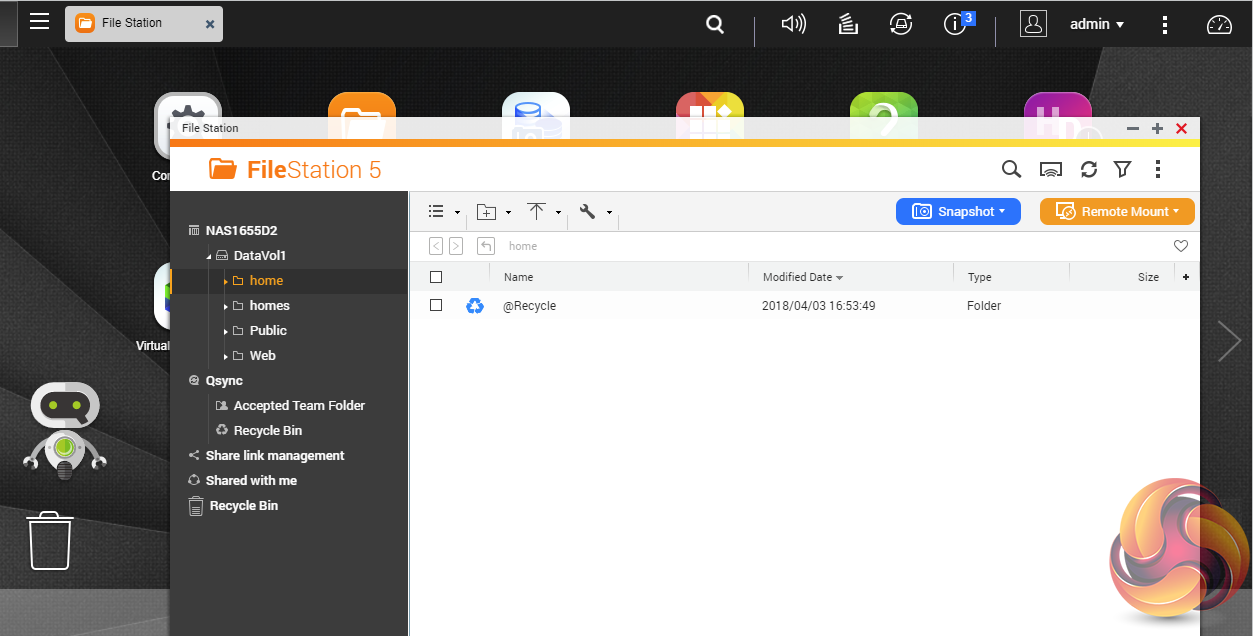The width and height of the screenshot is (1256, 636).
Task: Select the Public folder label in tree
Action: coord(268,331)
